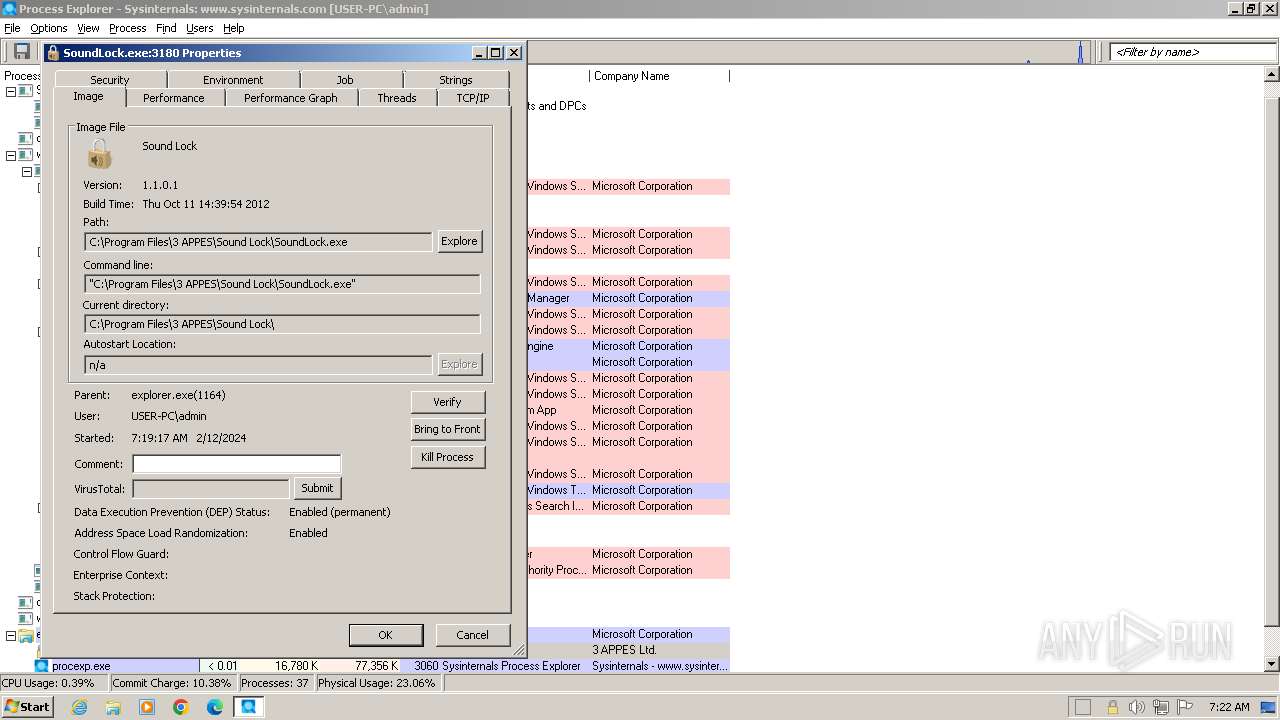Open the Options menu
The height and width of the screenshot is (720, 1280).
[x=49, y=28]
